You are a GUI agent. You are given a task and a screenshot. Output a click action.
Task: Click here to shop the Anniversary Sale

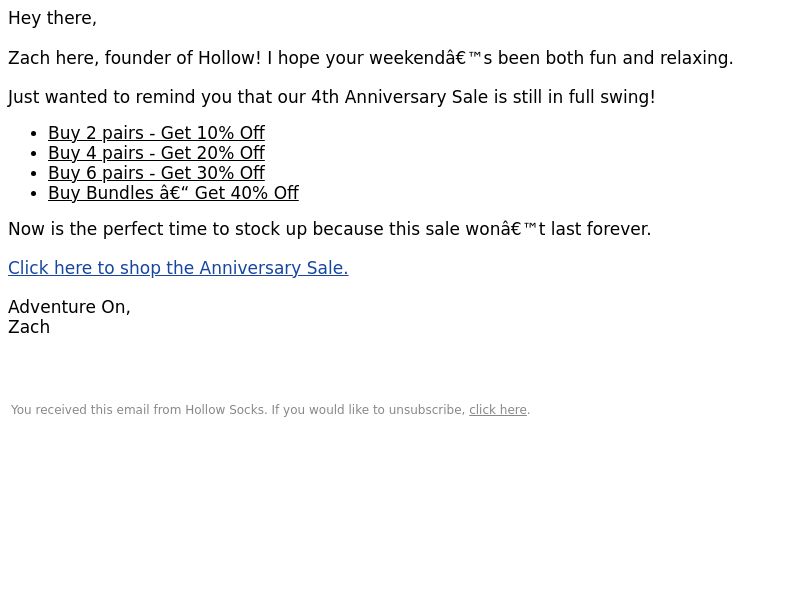coord(178,268)
